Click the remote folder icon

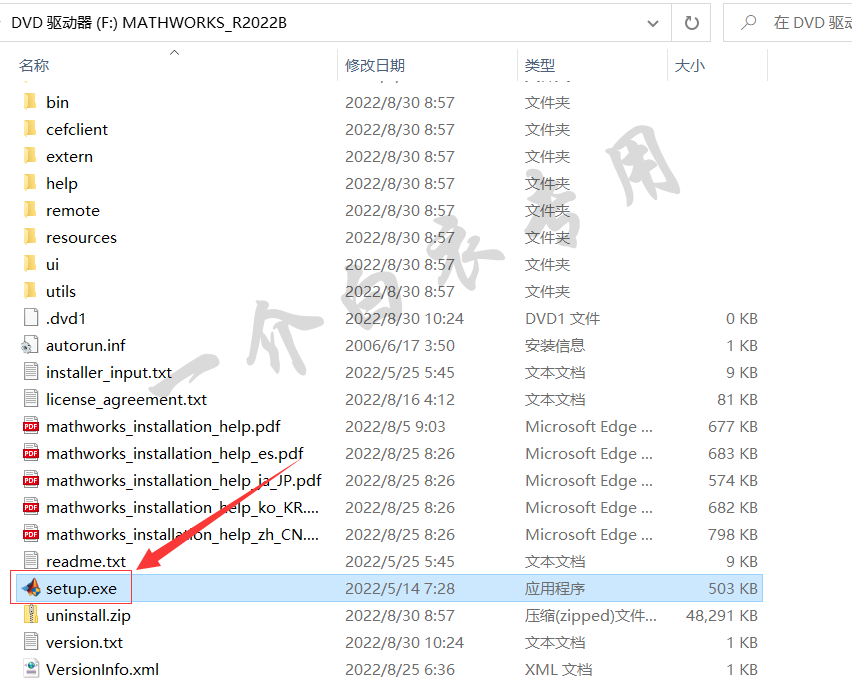coord(30,210)
